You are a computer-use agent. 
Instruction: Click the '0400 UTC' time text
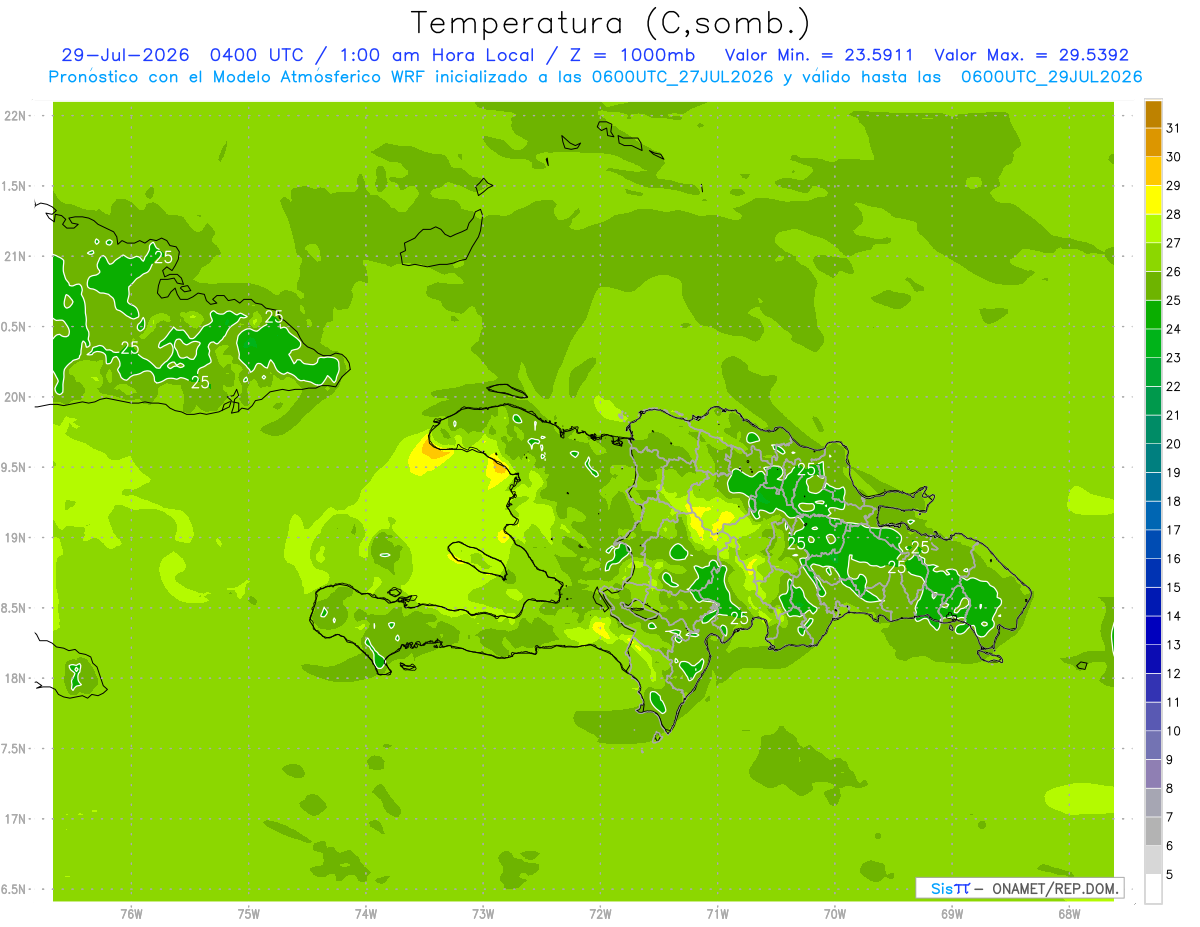(256, 55)
